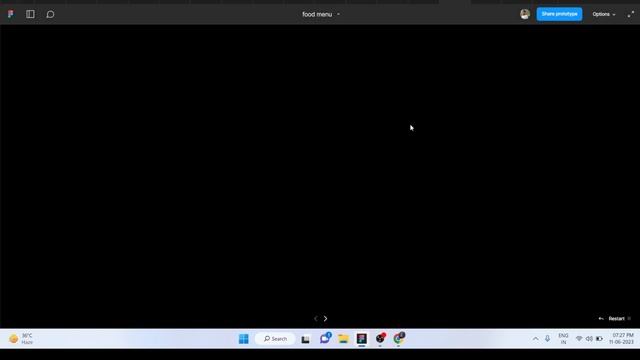Open the comments speech bubble icon
This screenshot has width=640, height=360.
[50, 14]
